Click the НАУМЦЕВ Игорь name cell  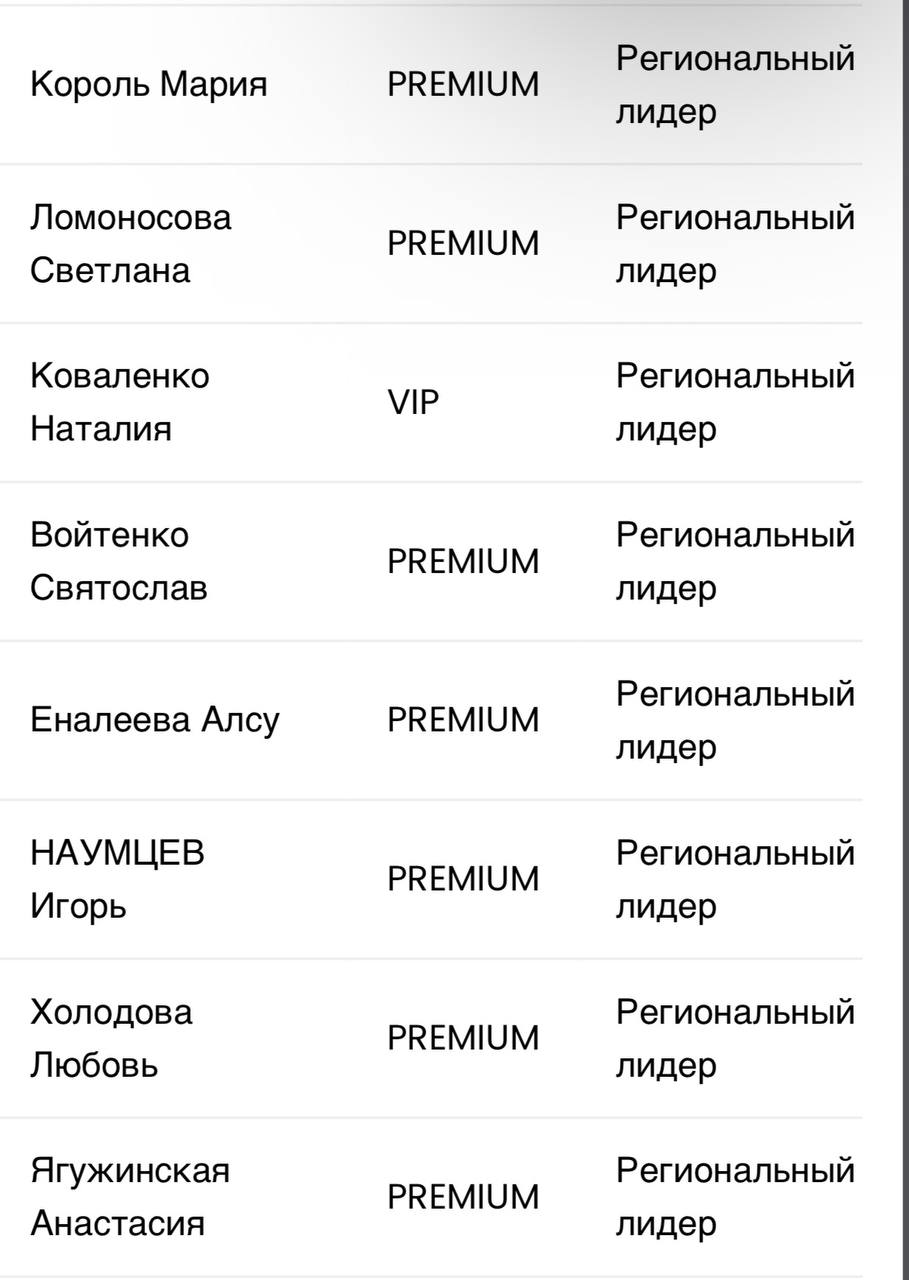point(117,880)
